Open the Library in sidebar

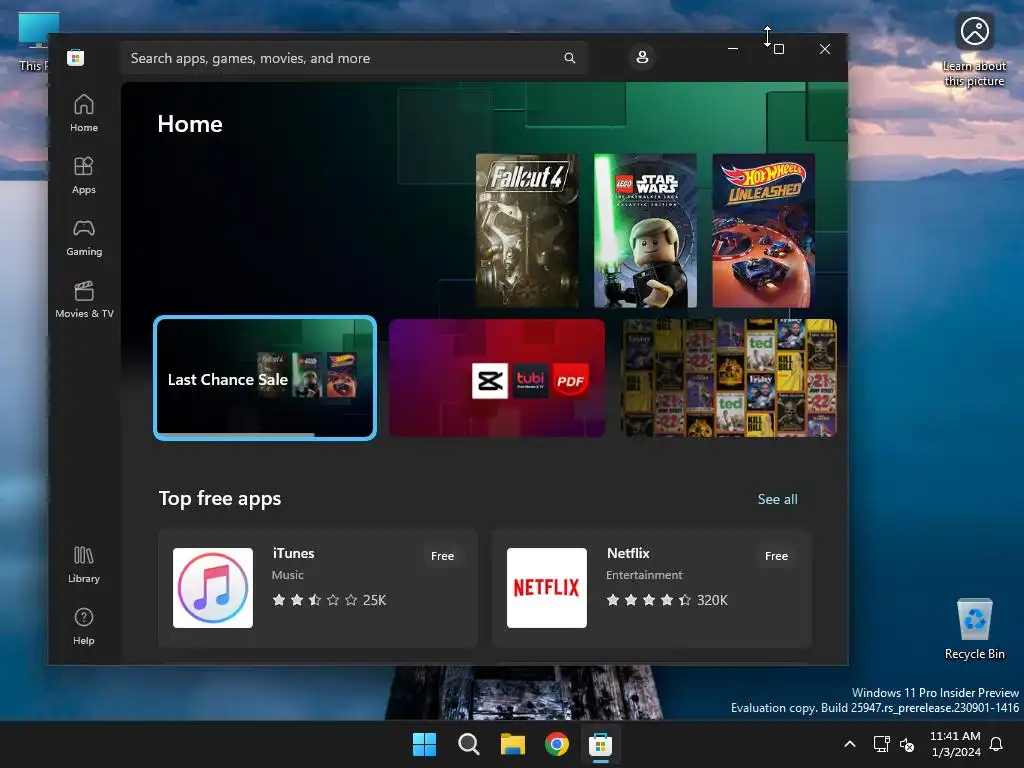(84, 564)
